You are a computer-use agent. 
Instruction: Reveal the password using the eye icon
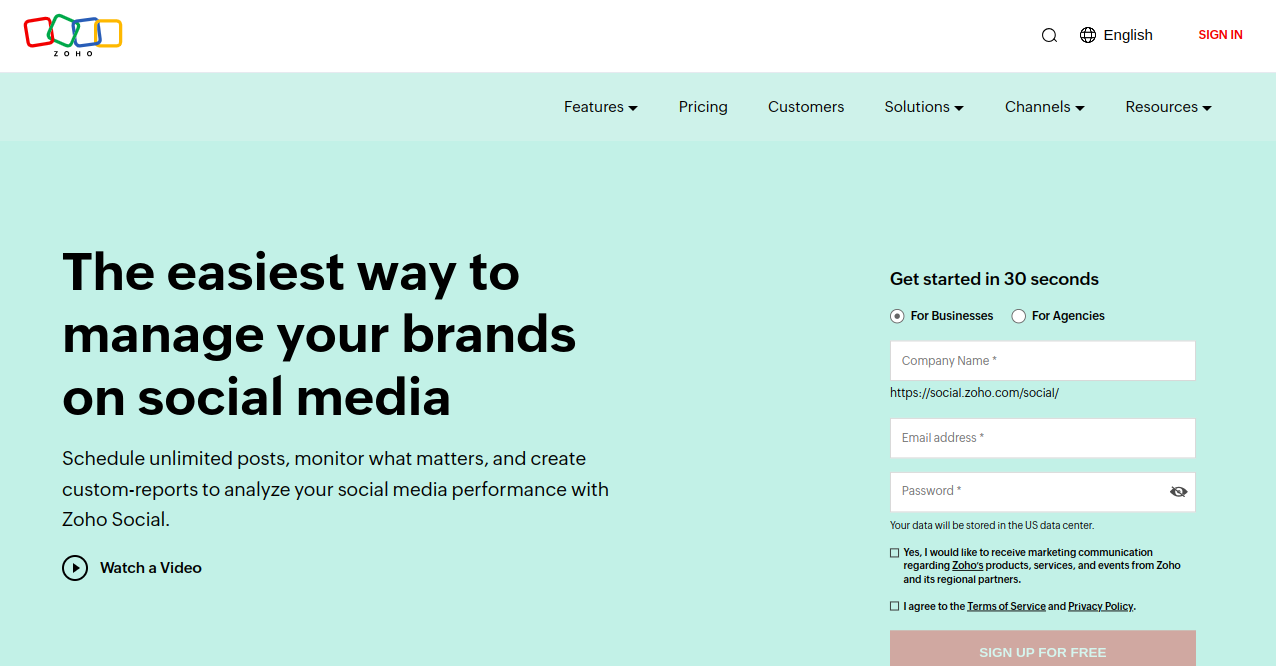[1179, 492]
